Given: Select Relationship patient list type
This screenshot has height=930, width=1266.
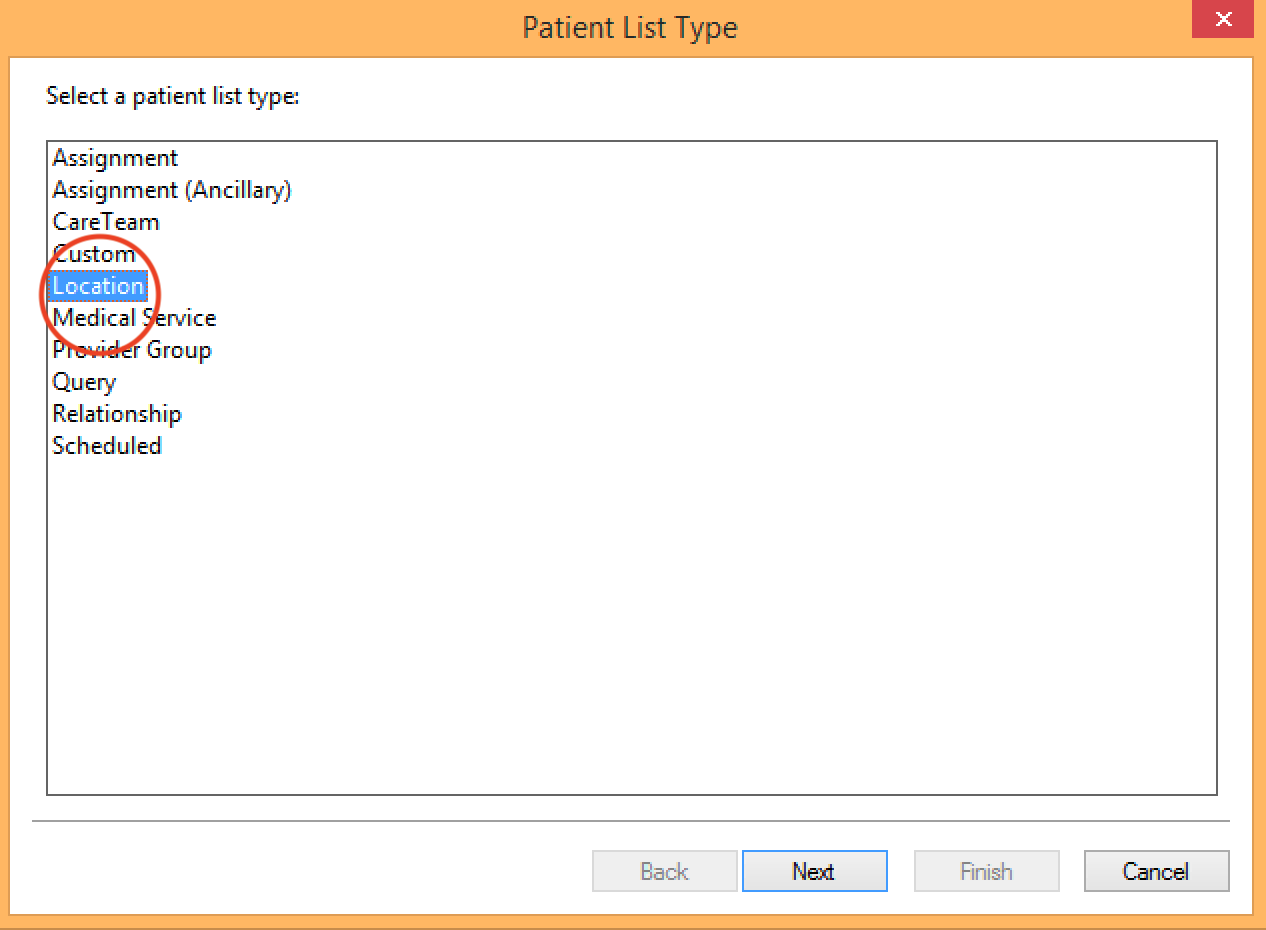Looking at the screenshot, I should point(117,414).
